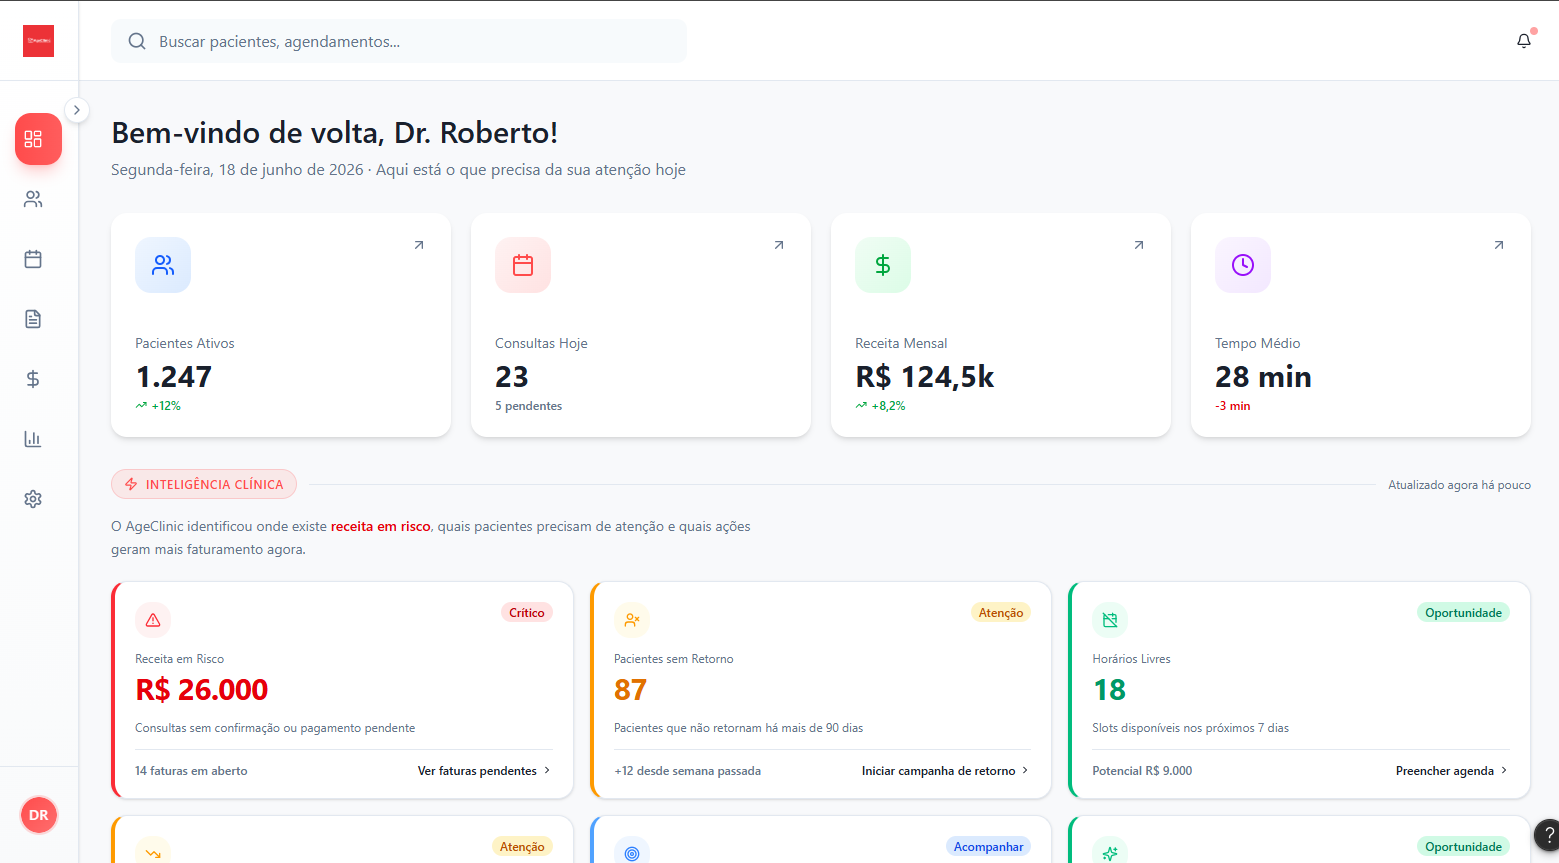The height and width of the screenshot is (863, 1559).
Task: Click Preencher agenda link
Action: pyautogui.click(x=1452, y=771)
